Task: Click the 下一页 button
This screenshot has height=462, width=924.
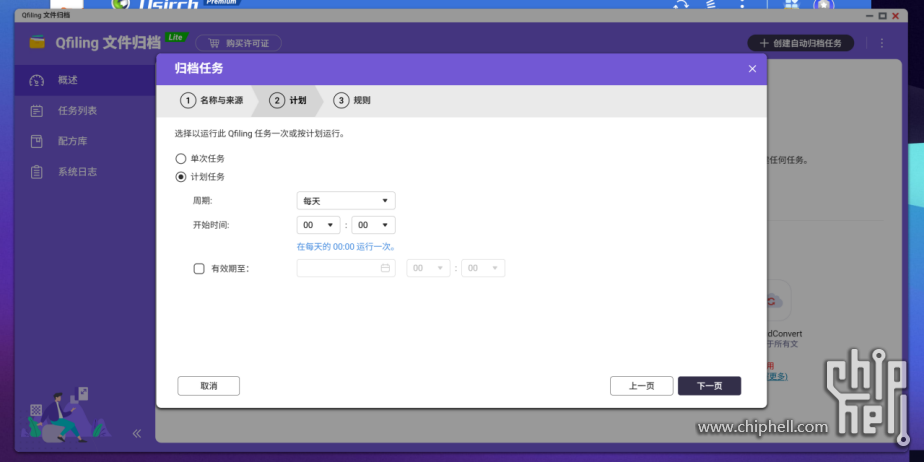Action: (710, 386)
